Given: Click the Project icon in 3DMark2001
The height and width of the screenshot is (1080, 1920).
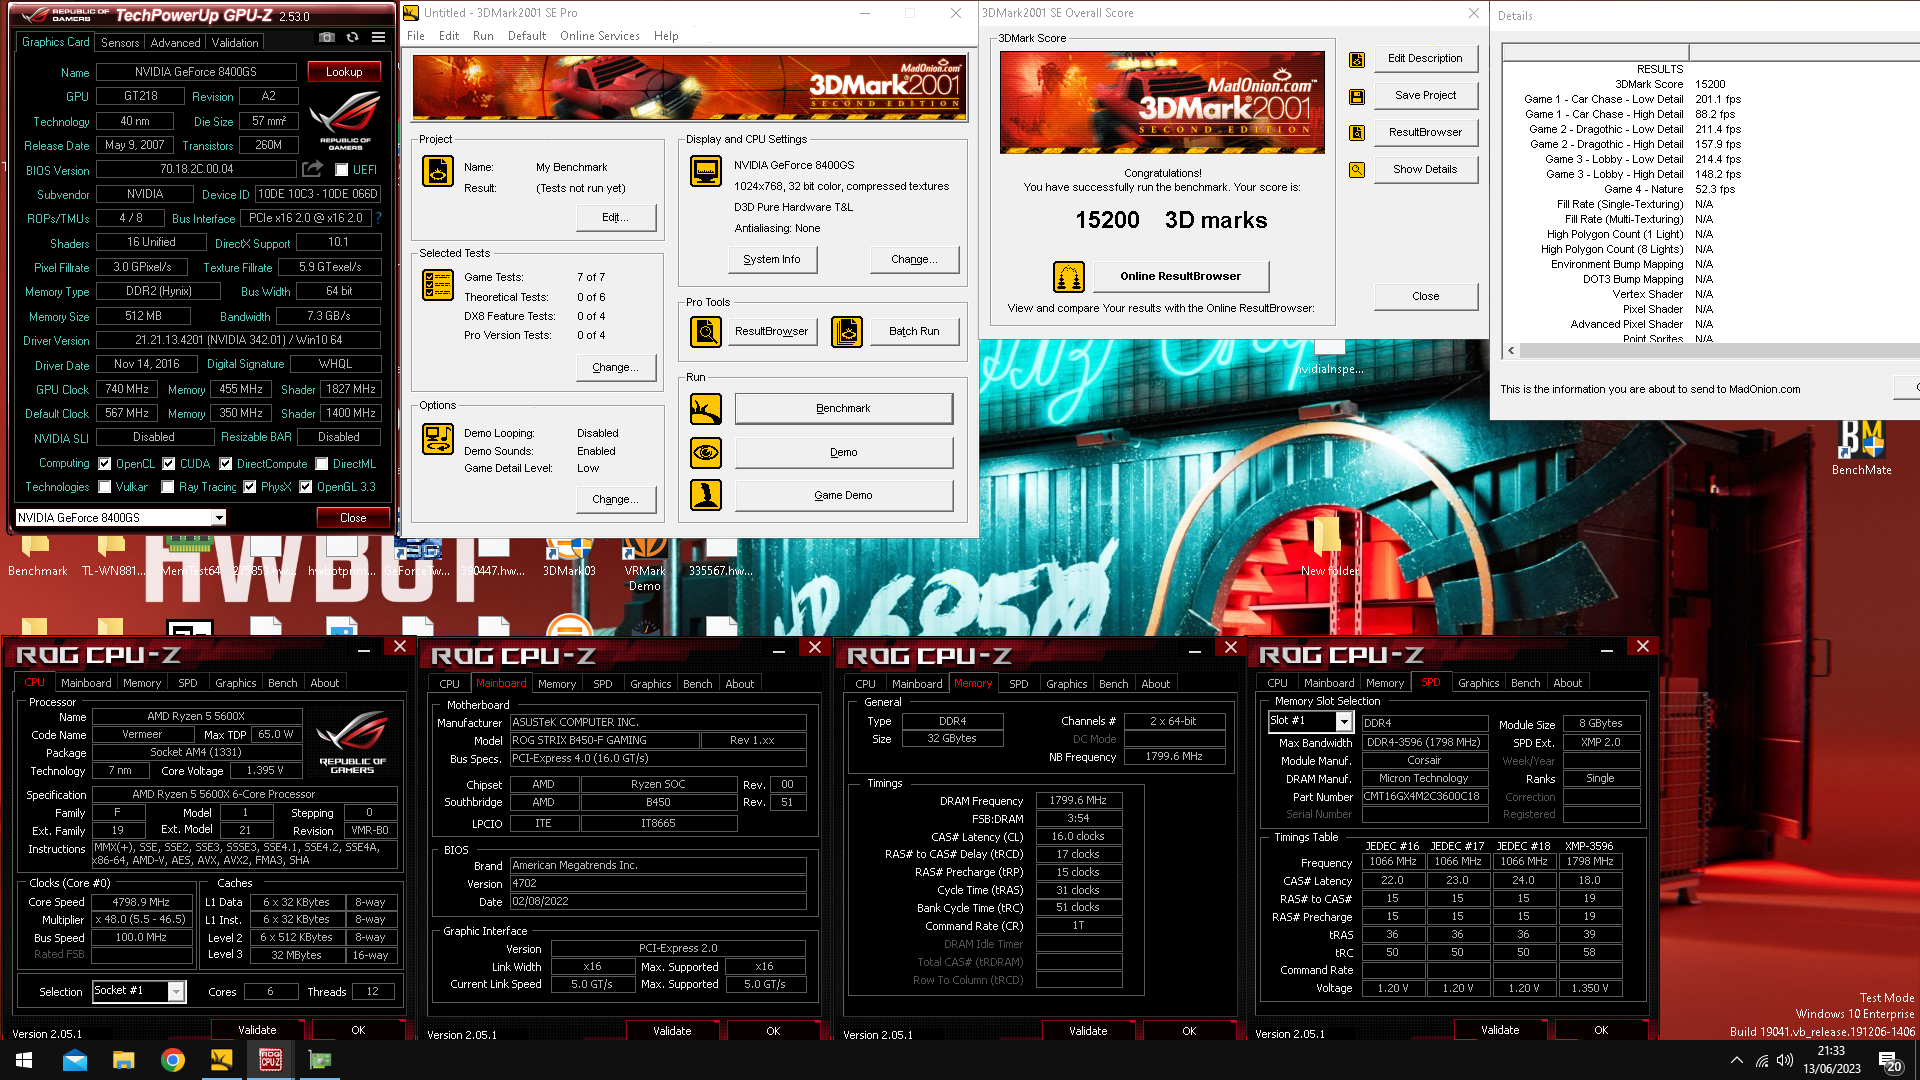Looking at the screenshot, I should coord(438,172).
